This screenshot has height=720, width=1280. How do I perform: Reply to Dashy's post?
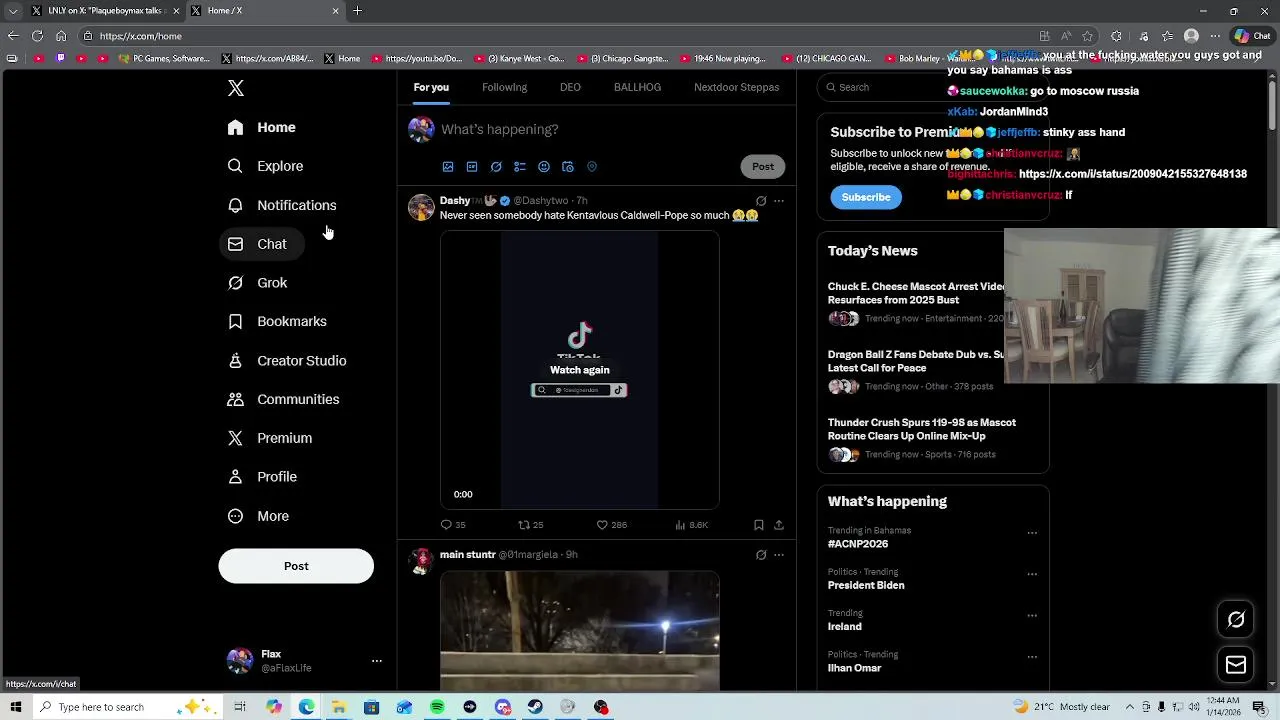pos(453,525)
